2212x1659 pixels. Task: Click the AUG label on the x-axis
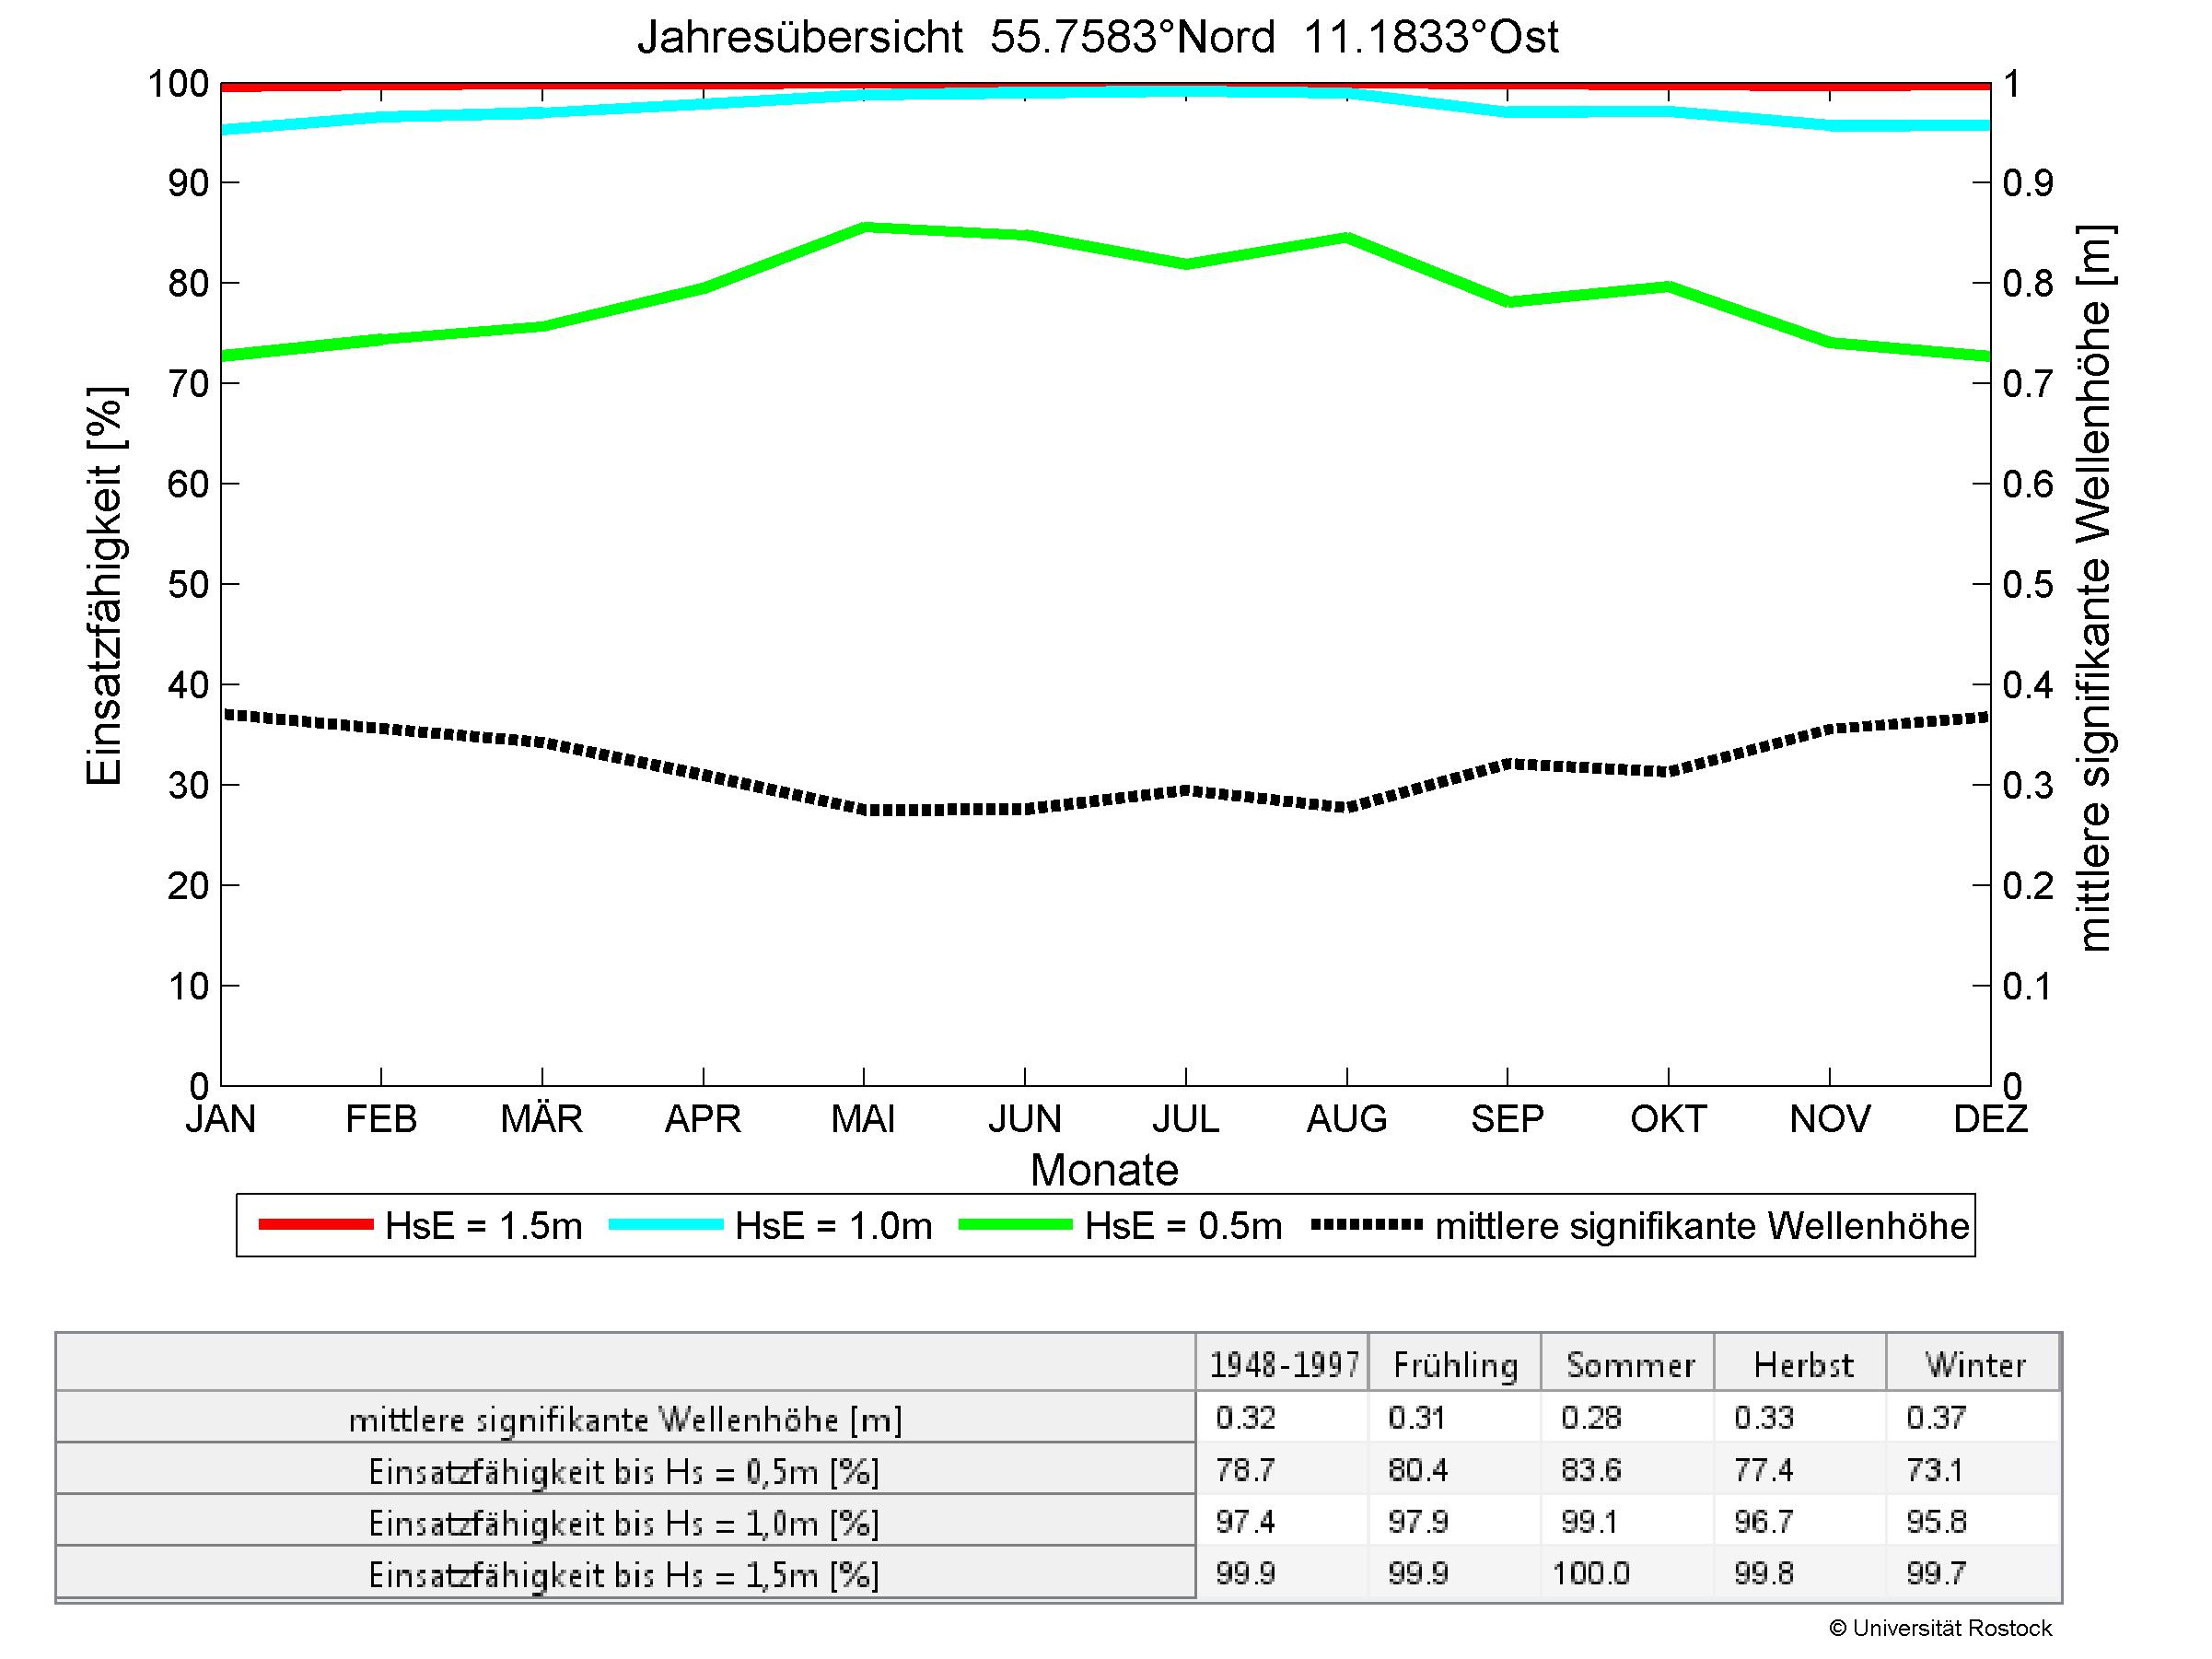tap(1346, 1118)
